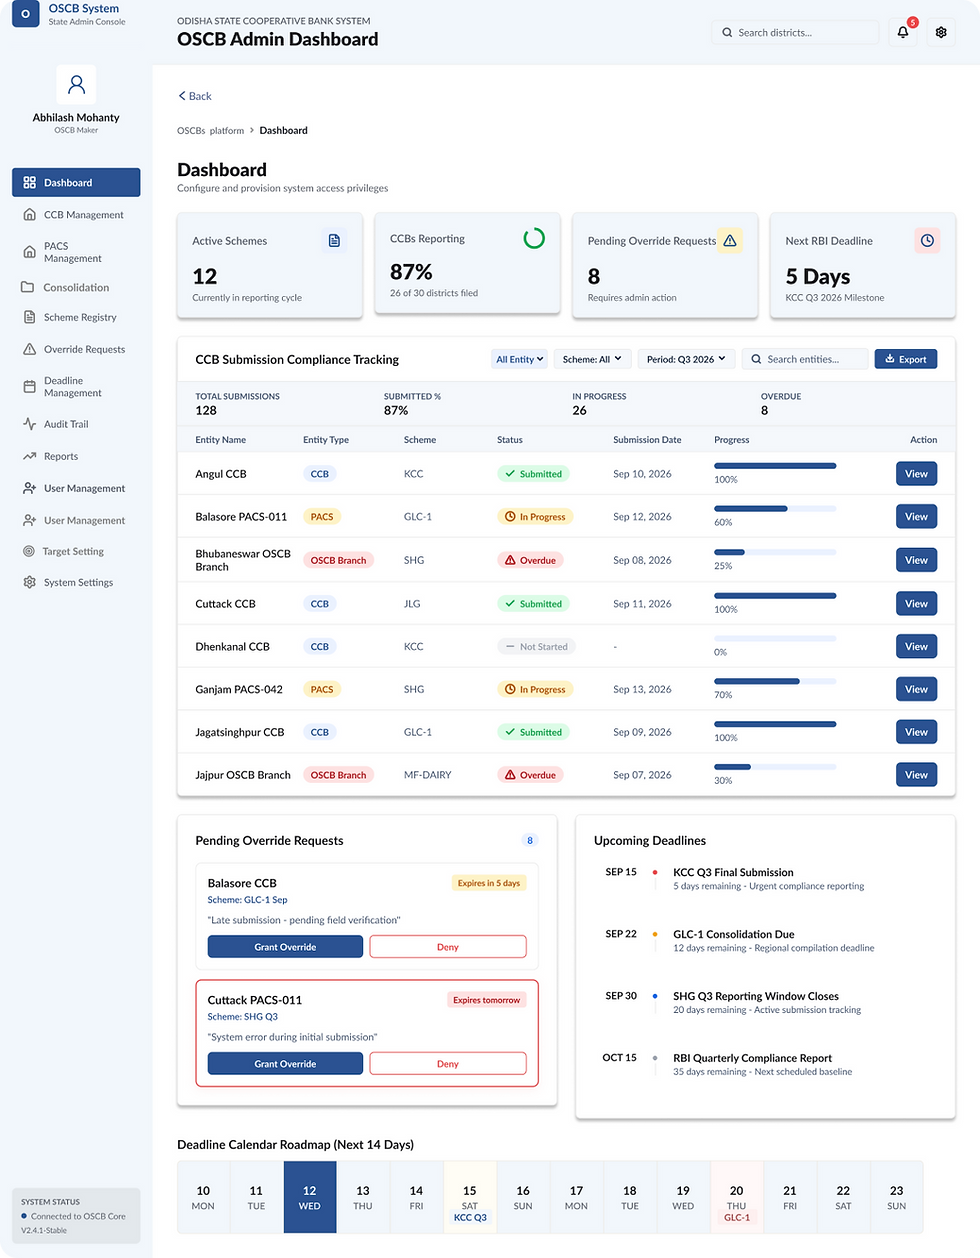
Task: Select 12 WED in deadline calendar
Action: tap(310, 1197)
